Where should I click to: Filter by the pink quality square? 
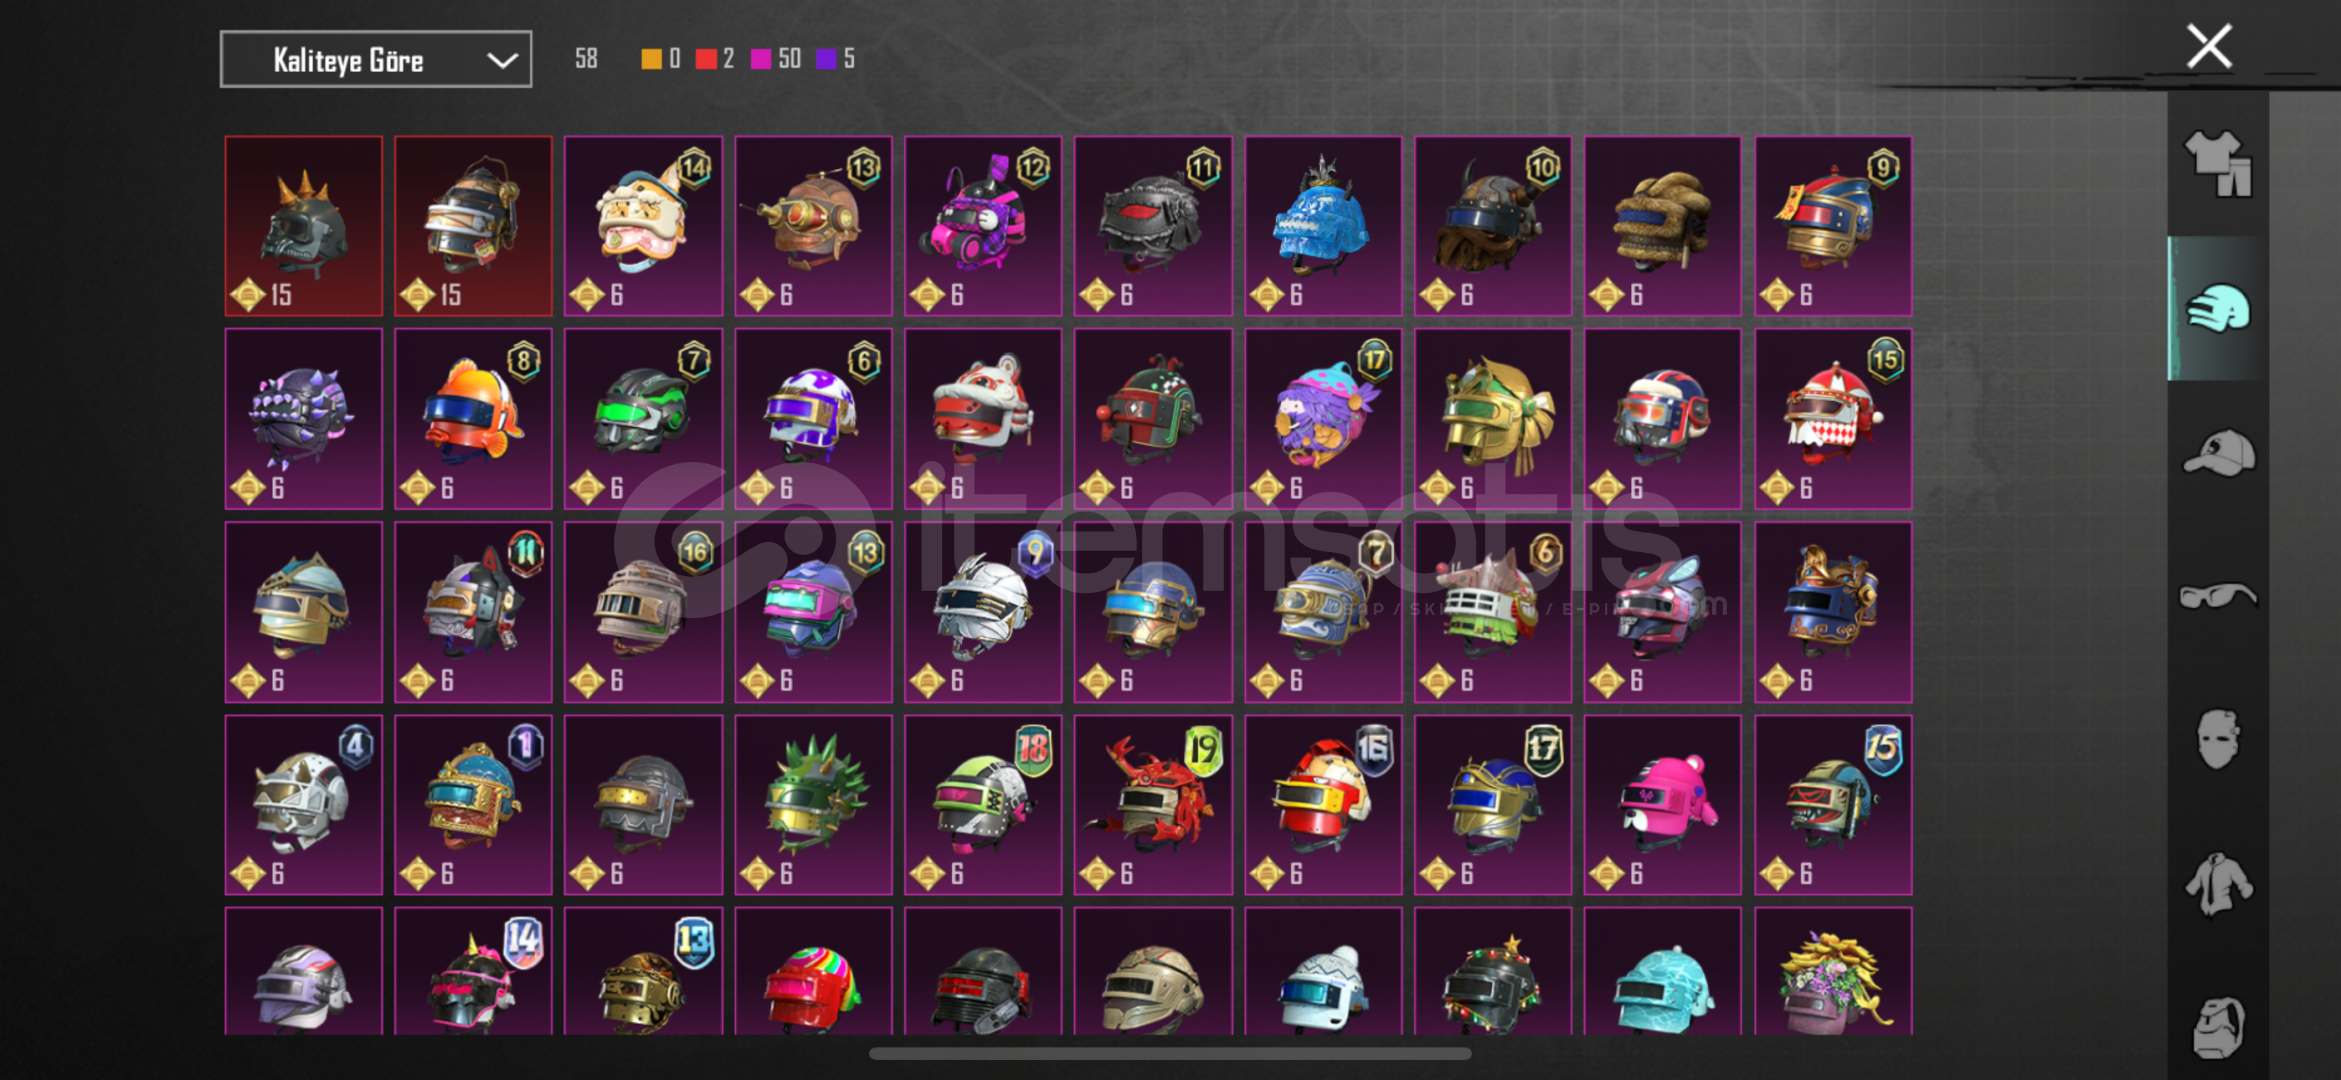(x=761, y=59)
